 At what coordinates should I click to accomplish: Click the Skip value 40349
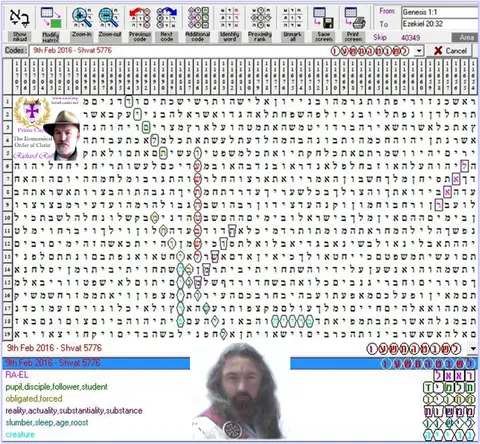click(410, 38)
